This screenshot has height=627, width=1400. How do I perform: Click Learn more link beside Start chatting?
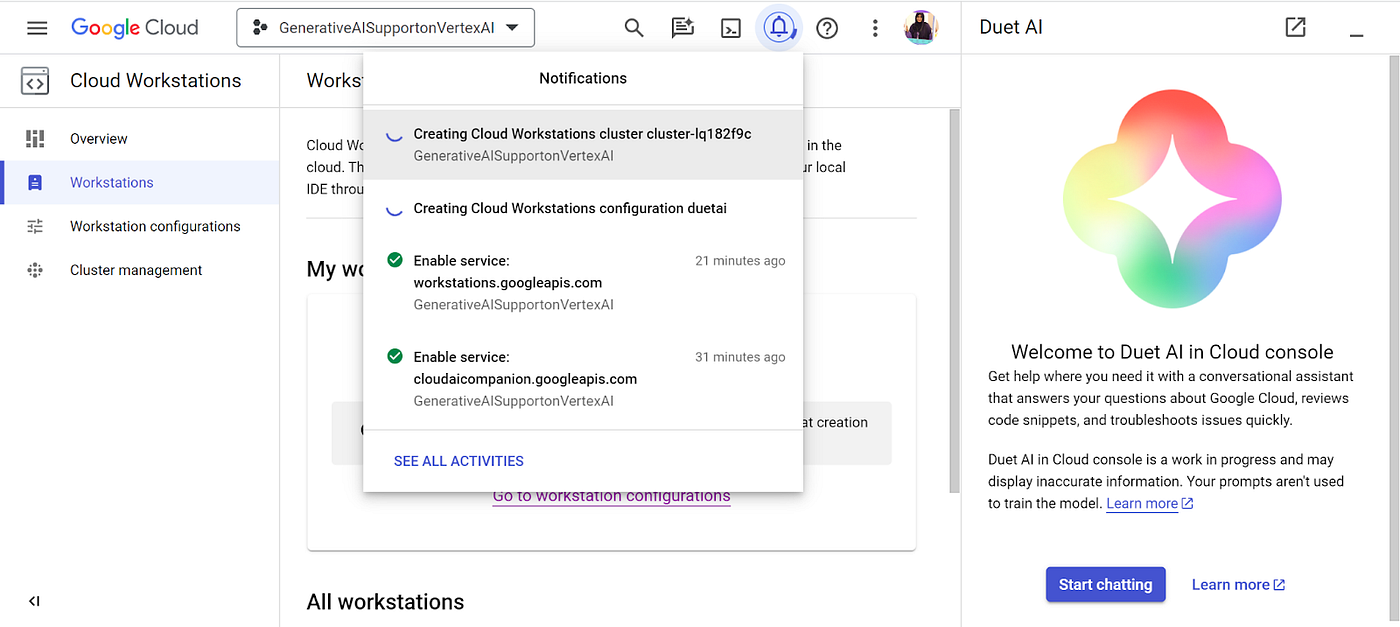tap(1238, 585)
